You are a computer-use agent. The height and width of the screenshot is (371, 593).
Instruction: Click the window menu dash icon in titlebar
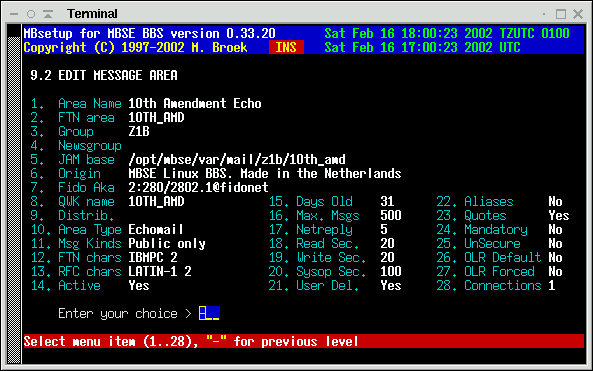click(x=14, y=14)
